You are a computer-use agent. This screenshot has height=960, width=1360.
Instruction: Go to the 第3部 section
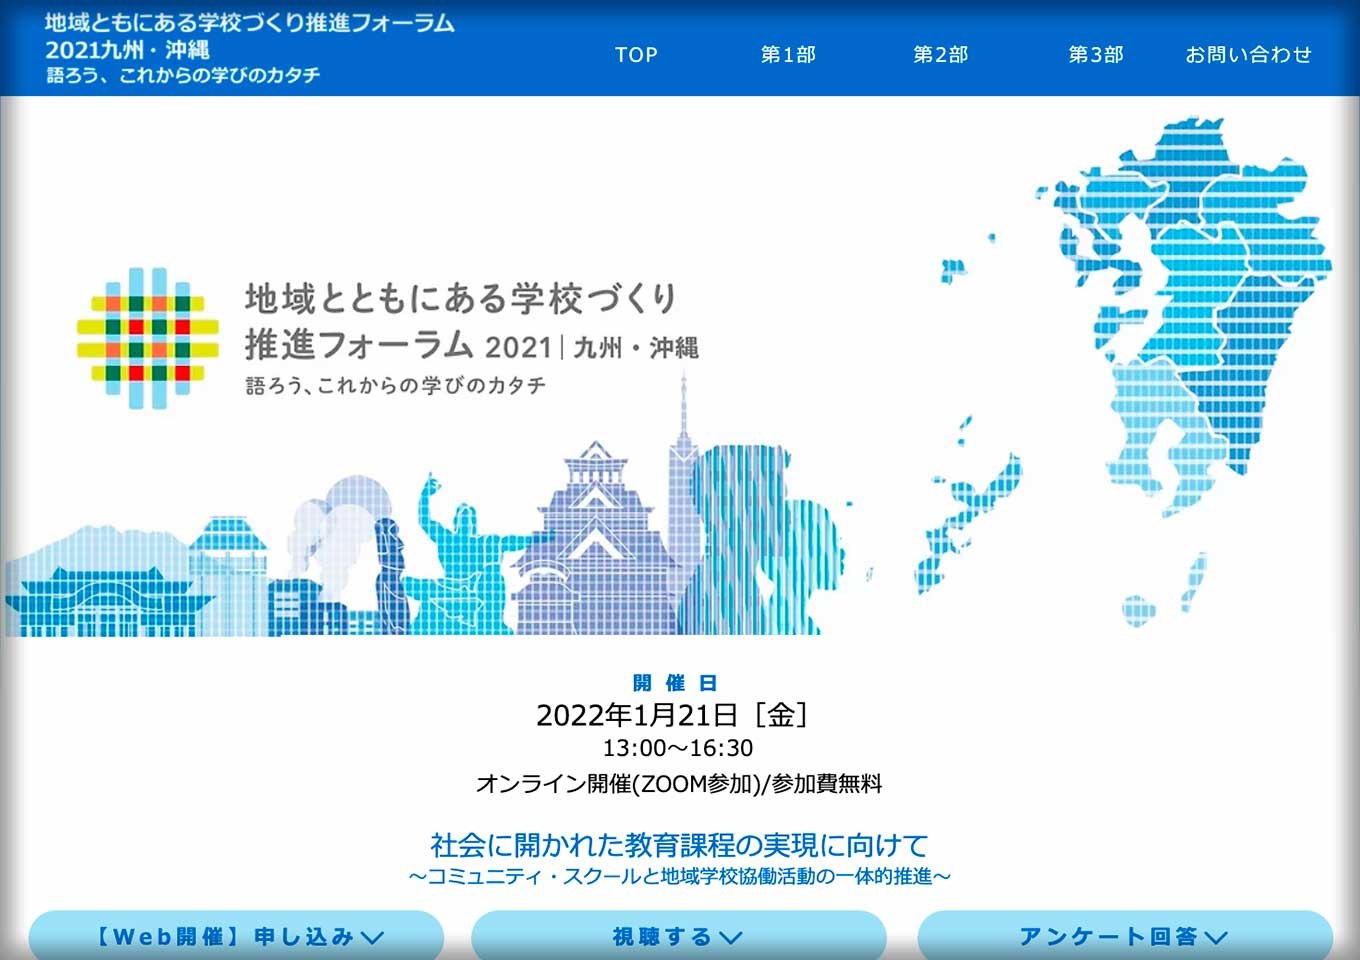1096,55
